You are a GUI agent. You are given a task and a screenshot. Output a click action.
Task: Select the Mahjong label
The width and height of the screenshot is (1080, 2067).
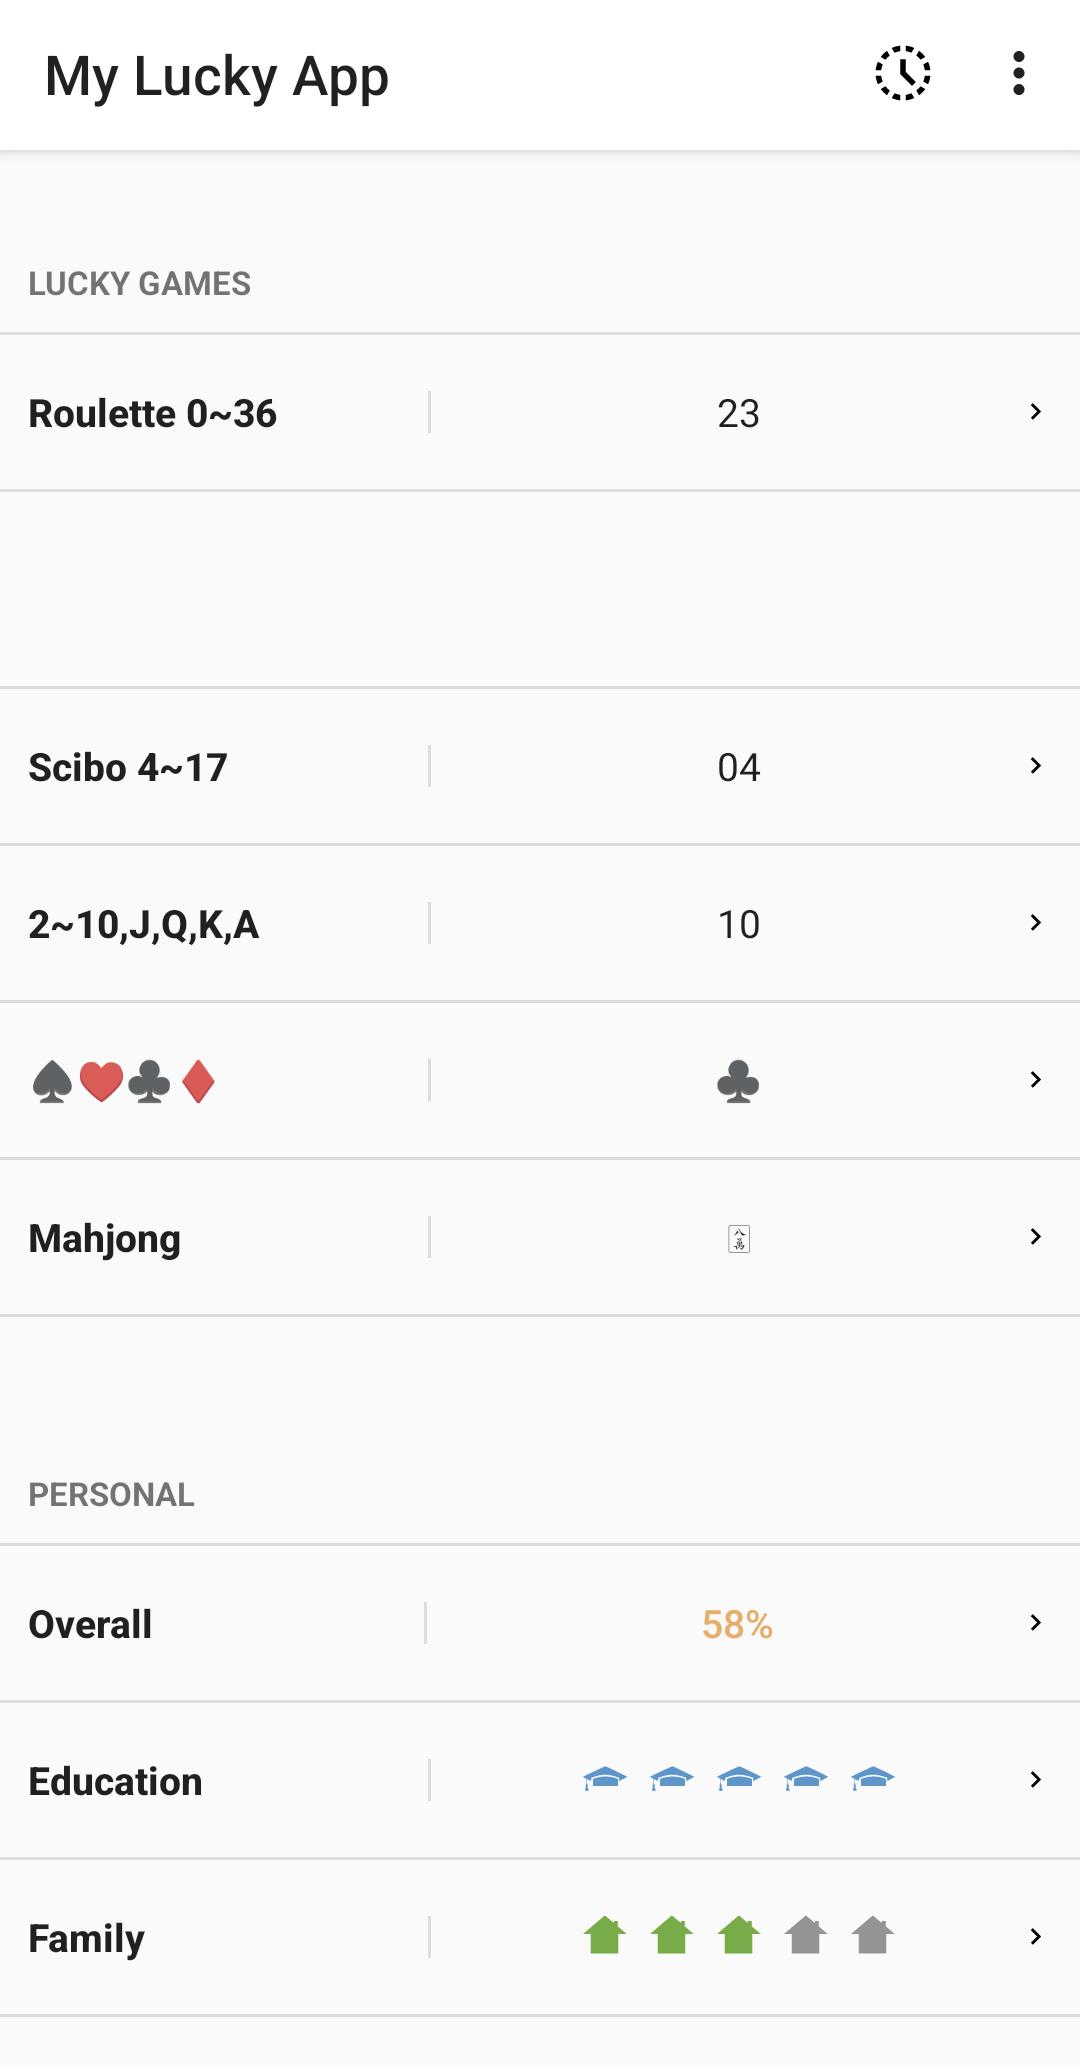tap(105, 1239)
